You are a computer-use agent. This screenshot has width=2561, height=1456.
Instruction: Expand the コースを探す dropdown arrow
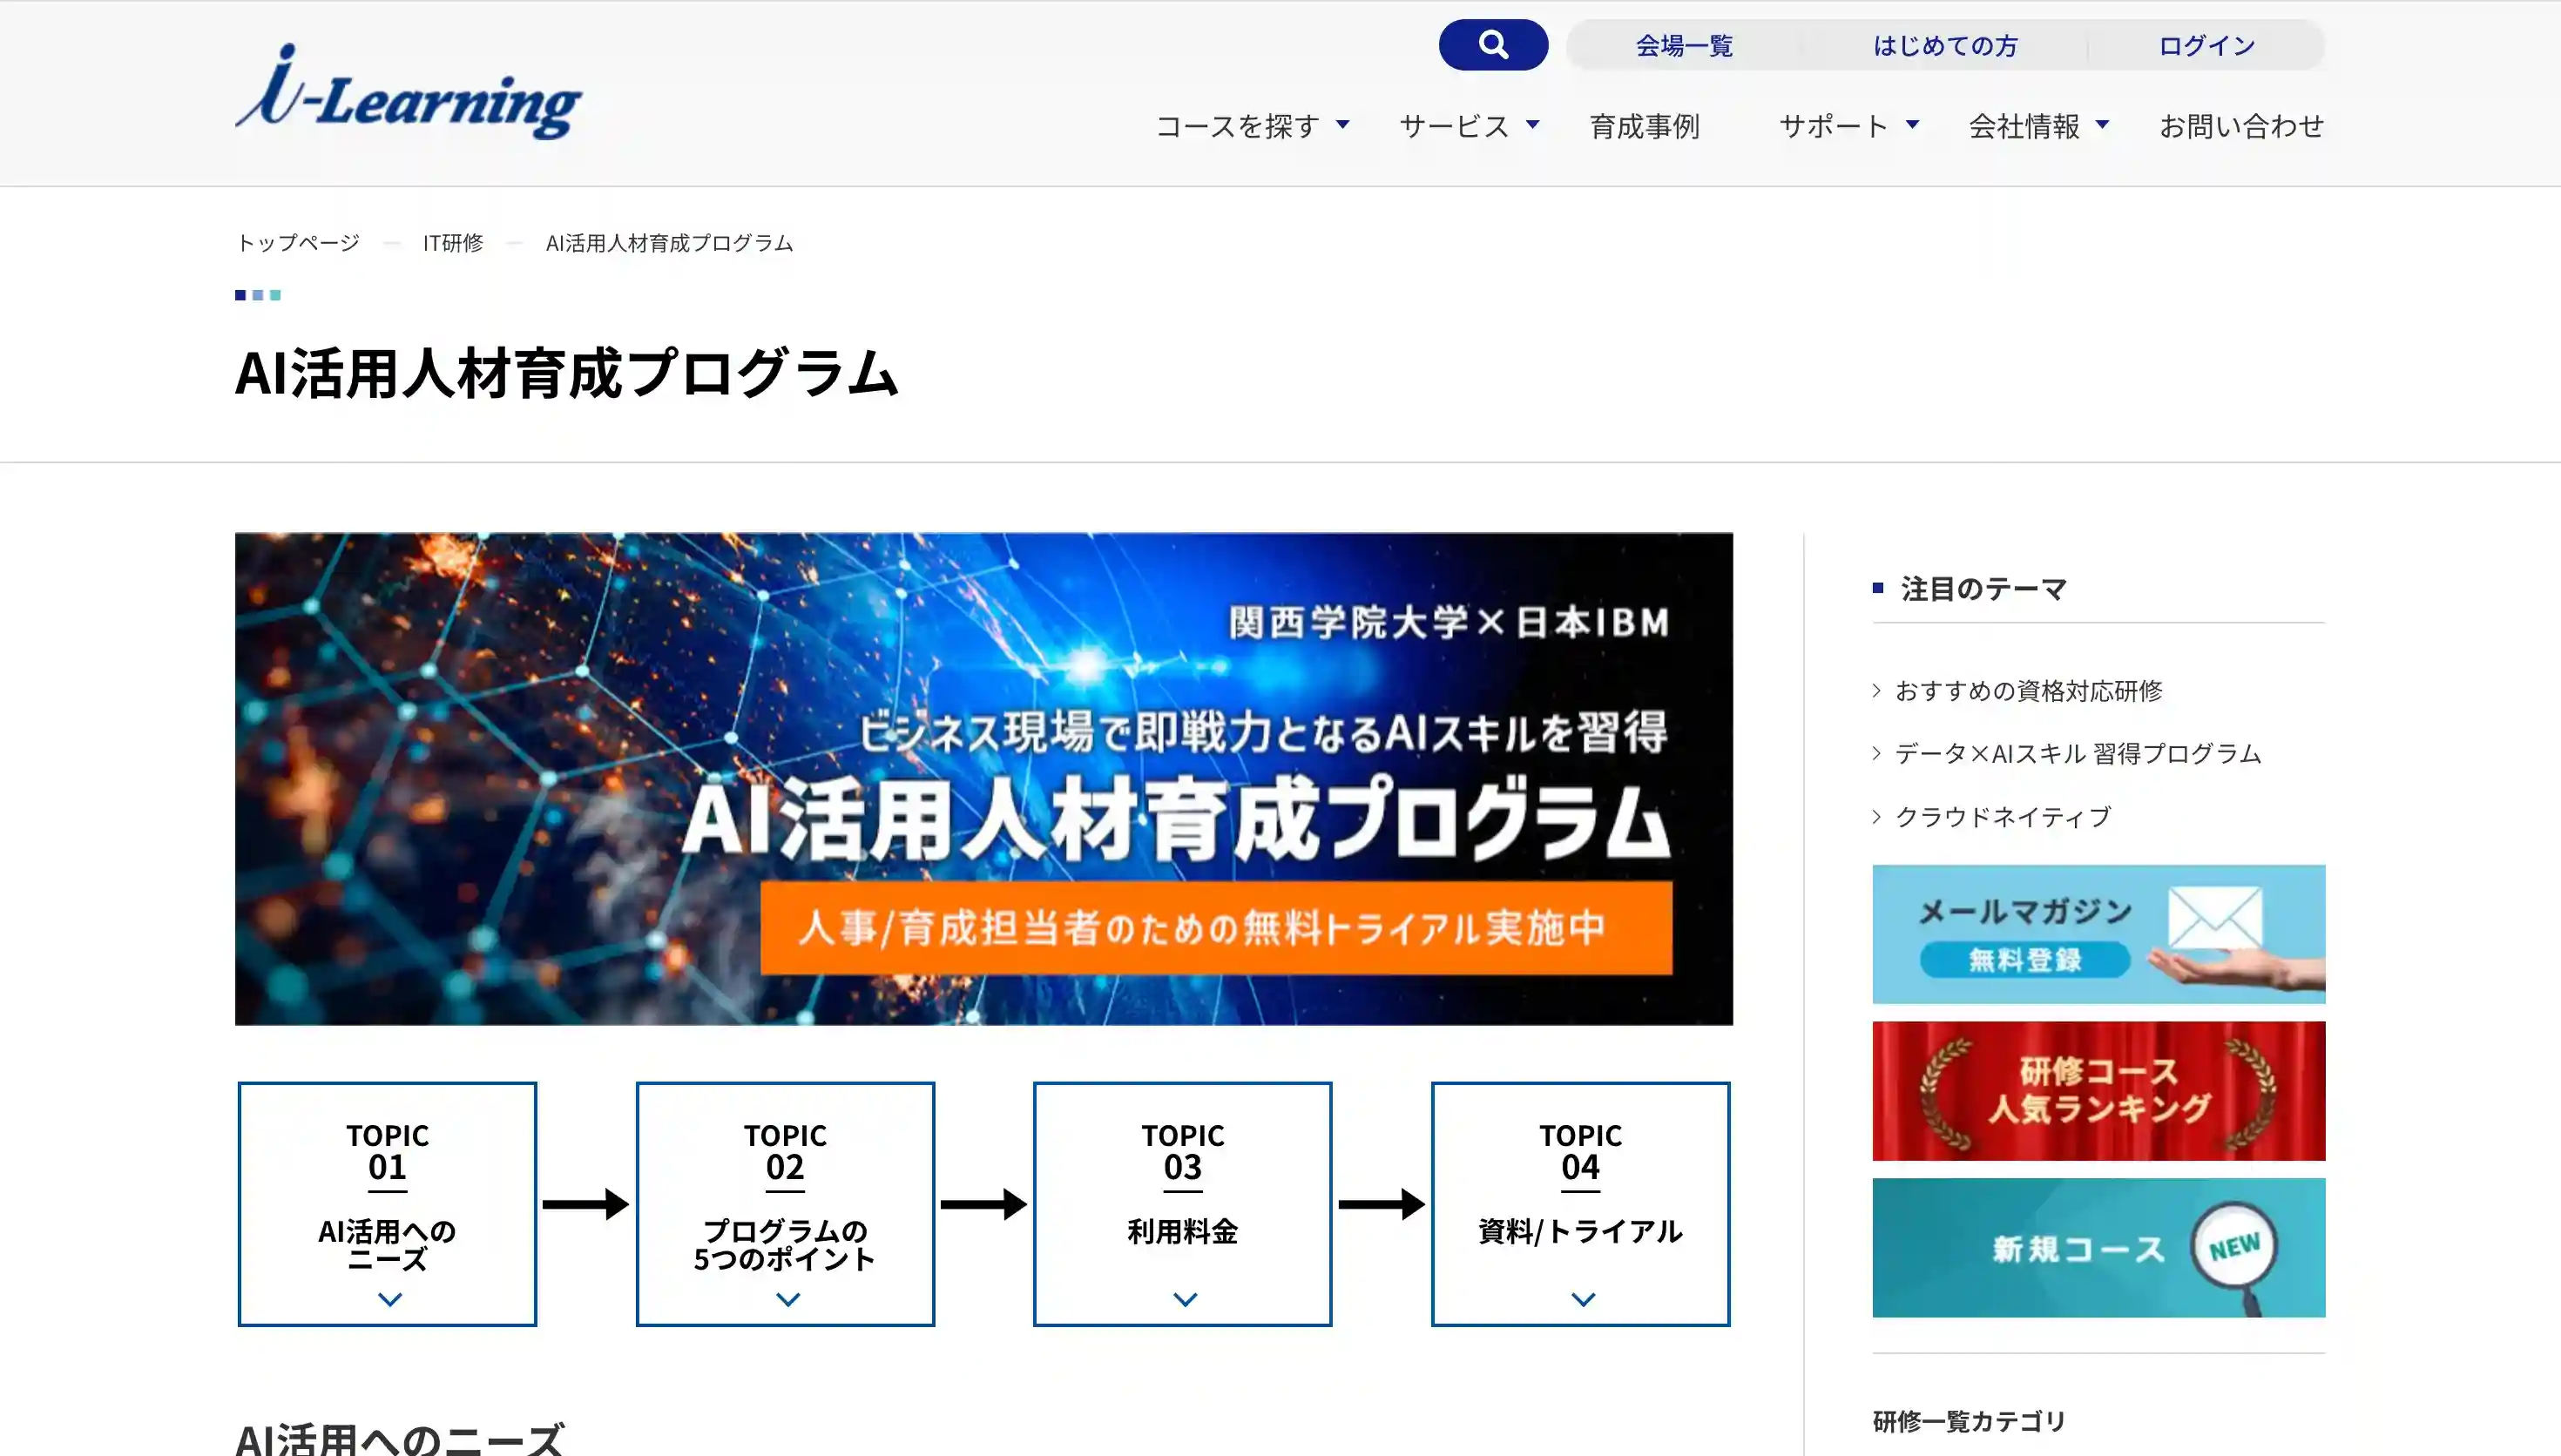[1343, 125]
